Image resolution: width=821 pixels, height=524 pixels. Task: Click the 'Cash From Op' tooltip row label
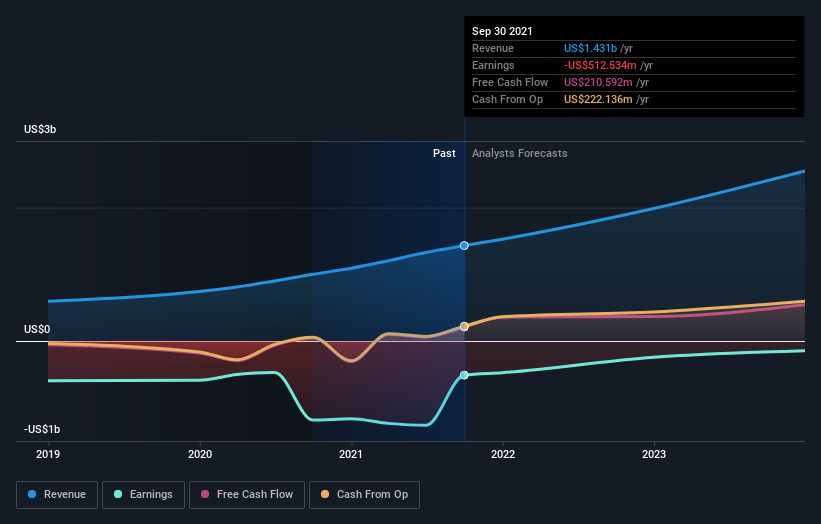(x=507, y=99)
